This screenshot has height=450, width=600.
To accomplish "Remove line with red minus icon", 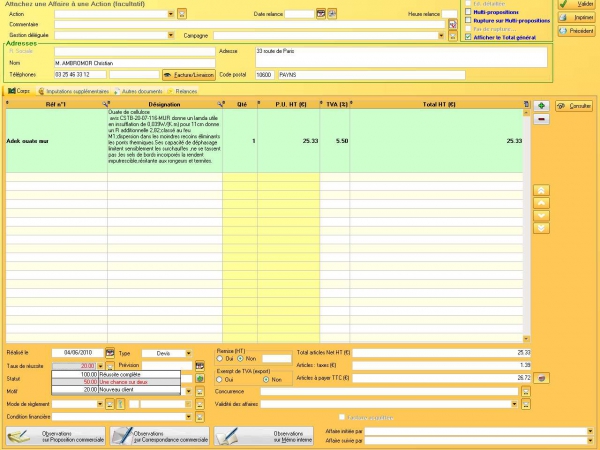I will pyautogui.click(x=541, y=119).
